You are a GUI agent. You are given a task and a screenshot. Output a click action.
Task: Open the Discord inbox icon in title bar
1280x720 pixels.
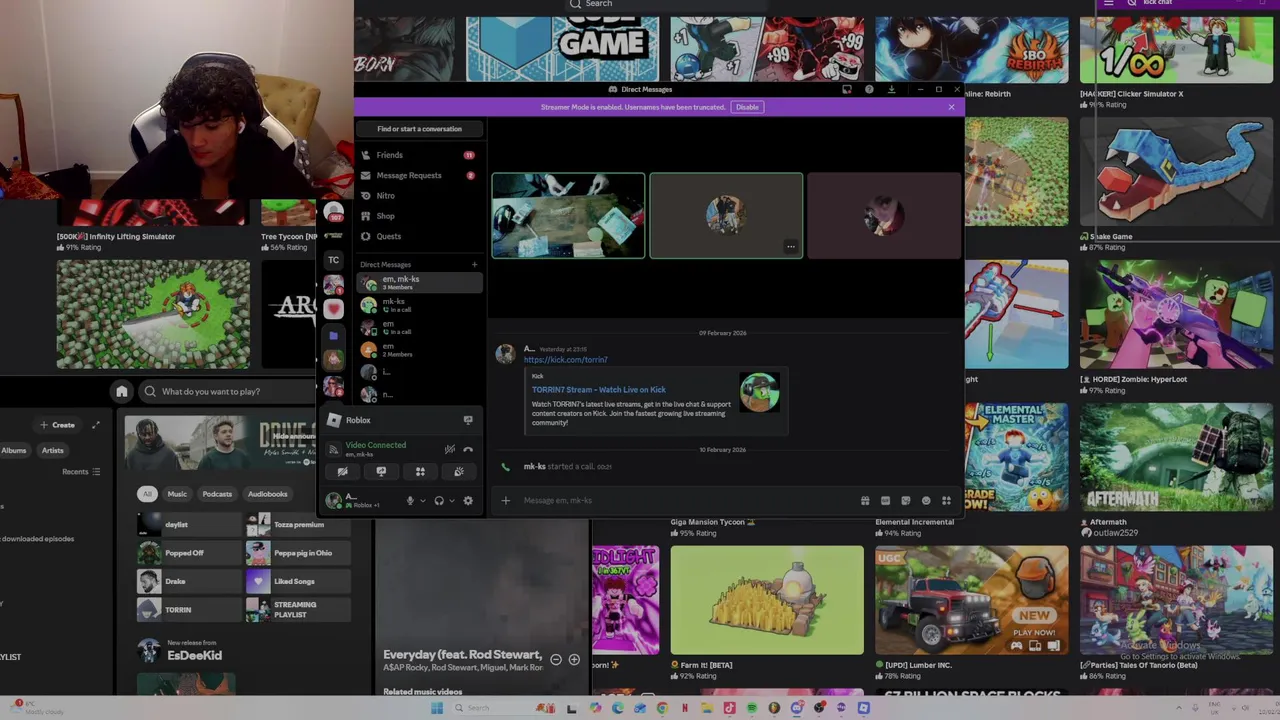point(847,89)
